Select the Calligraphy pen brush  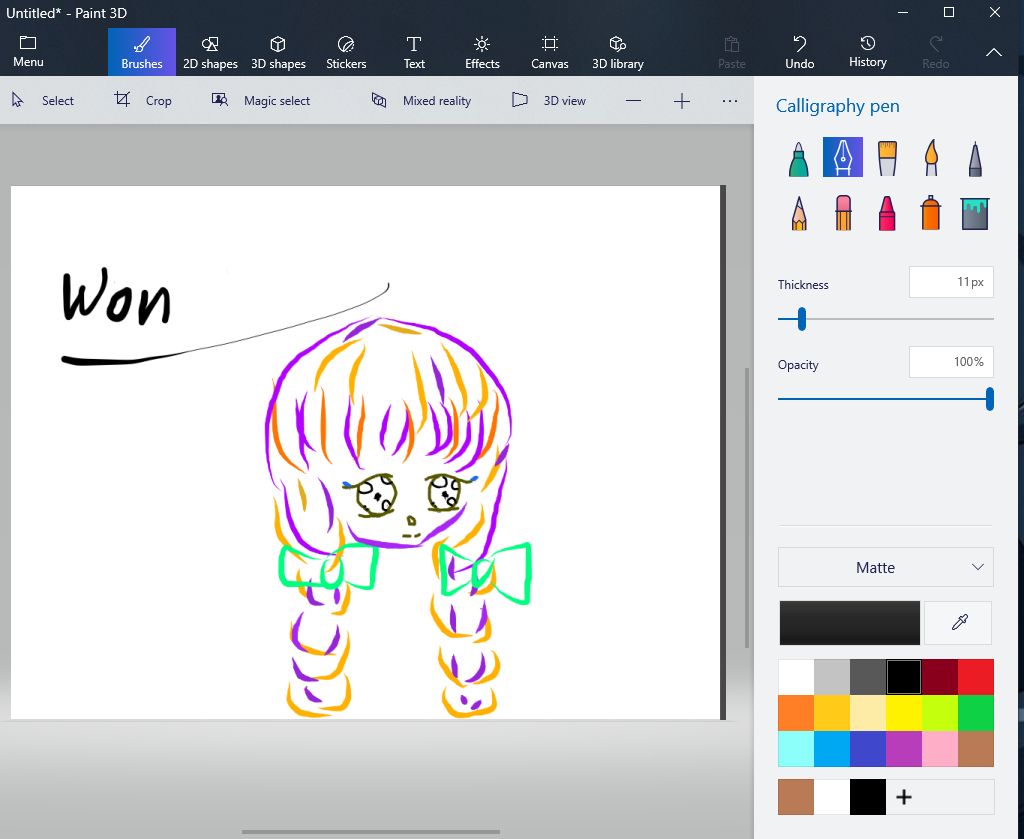pos(842,157)
